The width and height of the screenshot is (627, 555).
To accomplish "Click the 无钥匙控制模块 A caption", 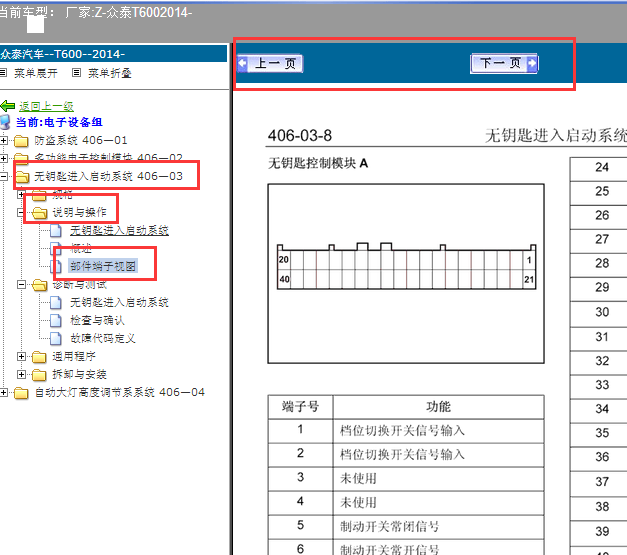I will click(318, 163).
